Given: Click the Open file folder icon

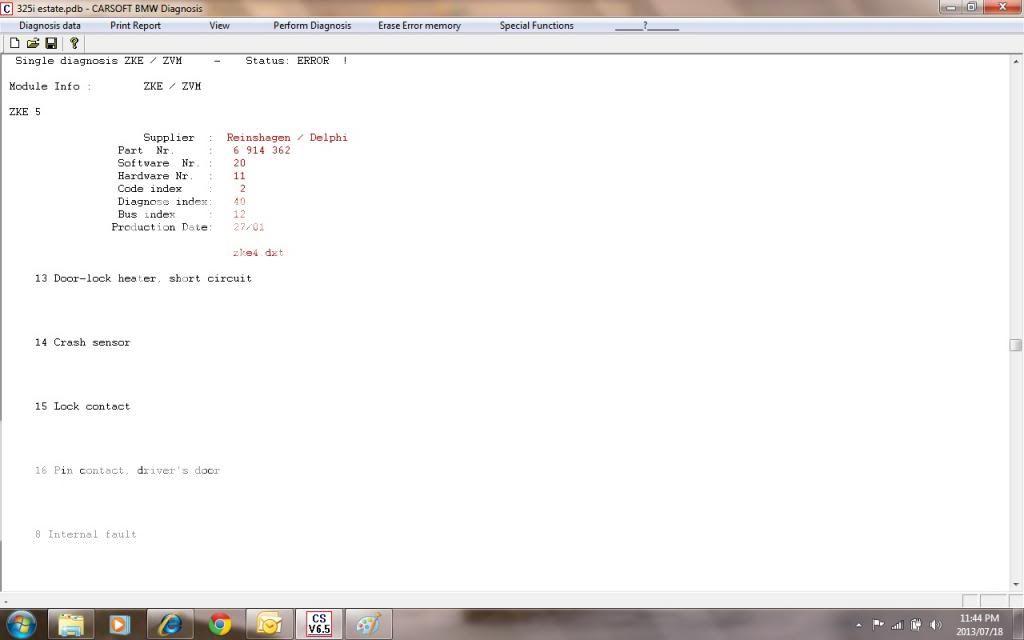Looking at the screenshot, I should tap(32, 43).
